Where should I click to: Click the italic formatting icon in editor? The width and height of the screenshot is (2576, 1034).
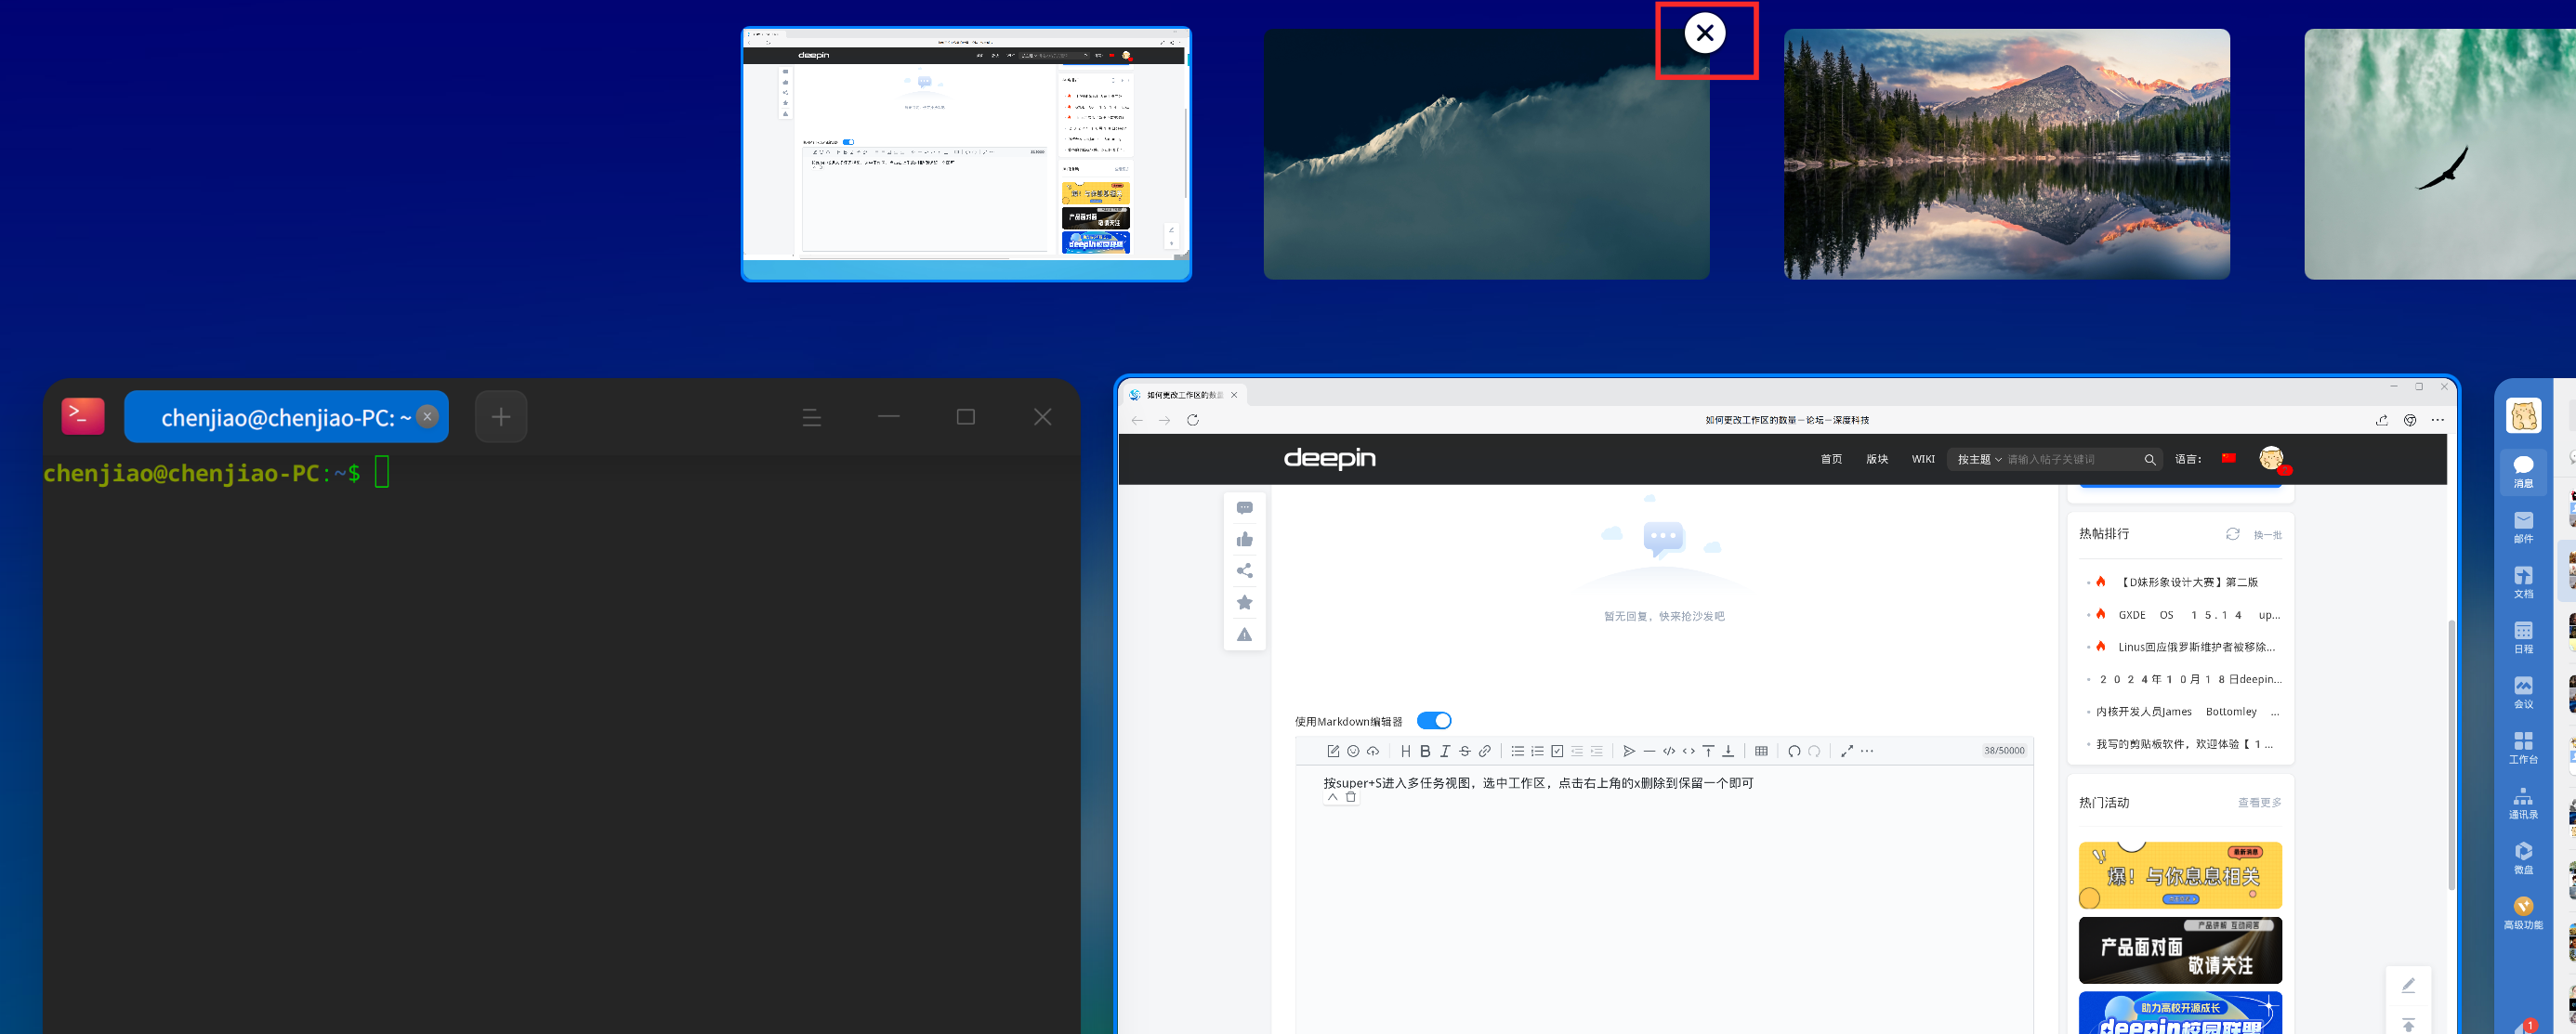pos(1445,751)
